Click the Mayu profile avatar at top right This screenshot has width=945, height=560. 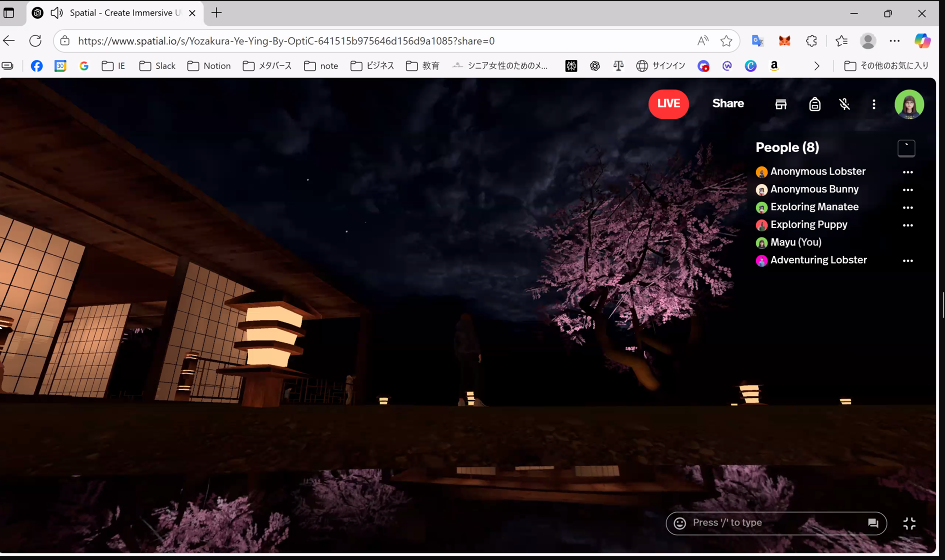pos(909,104)
